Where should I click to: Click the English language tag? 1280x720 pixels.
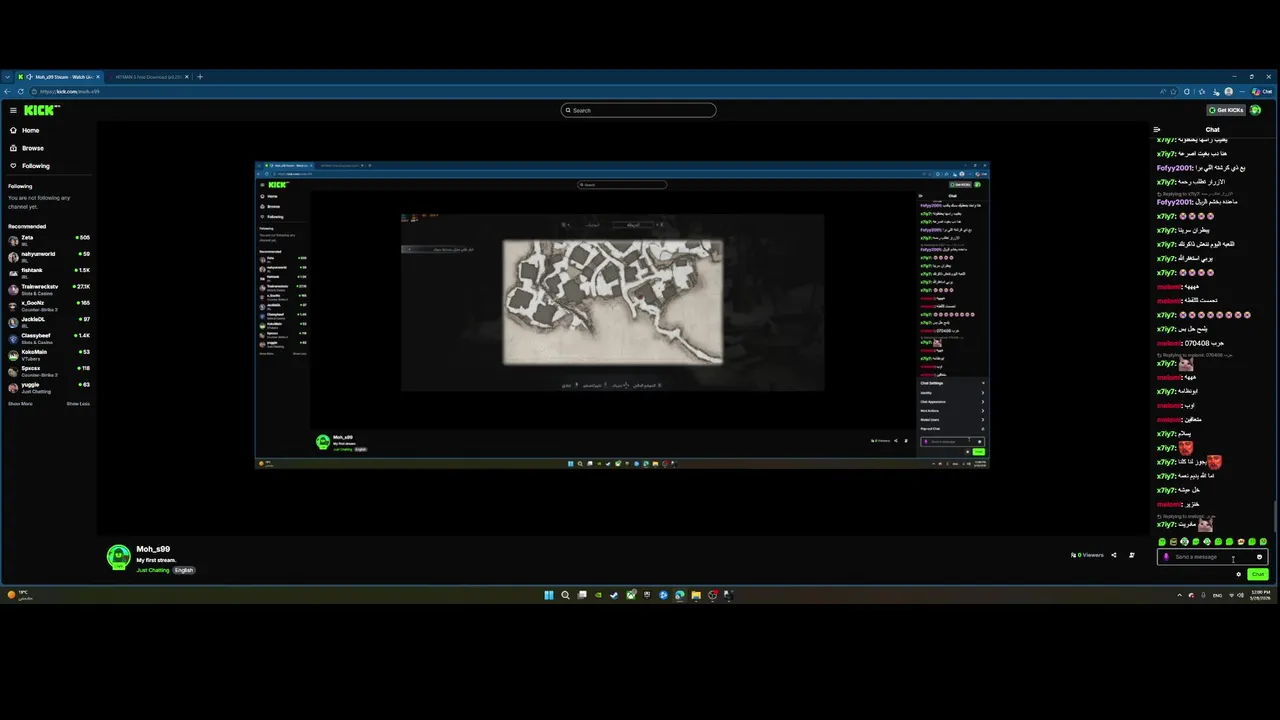pos(184,570)
